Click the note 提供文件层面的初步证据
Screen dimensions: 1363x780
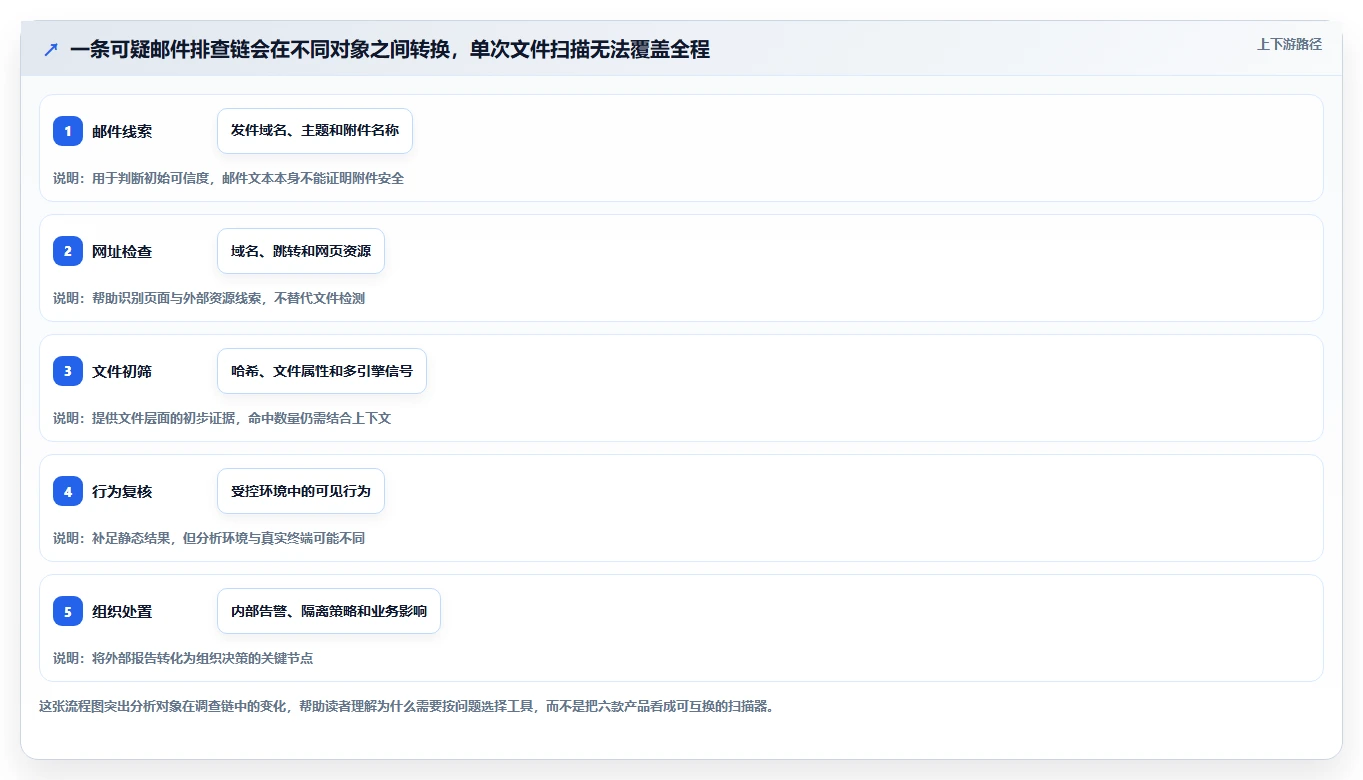click(x=222, y=418)
